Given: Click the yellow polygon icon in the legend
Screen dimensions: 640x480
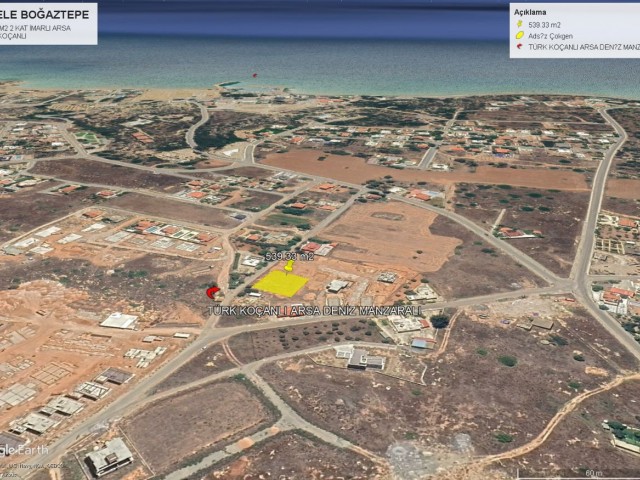Looking at the screenshot, I should pyautogui.click(x=520, y=36).
